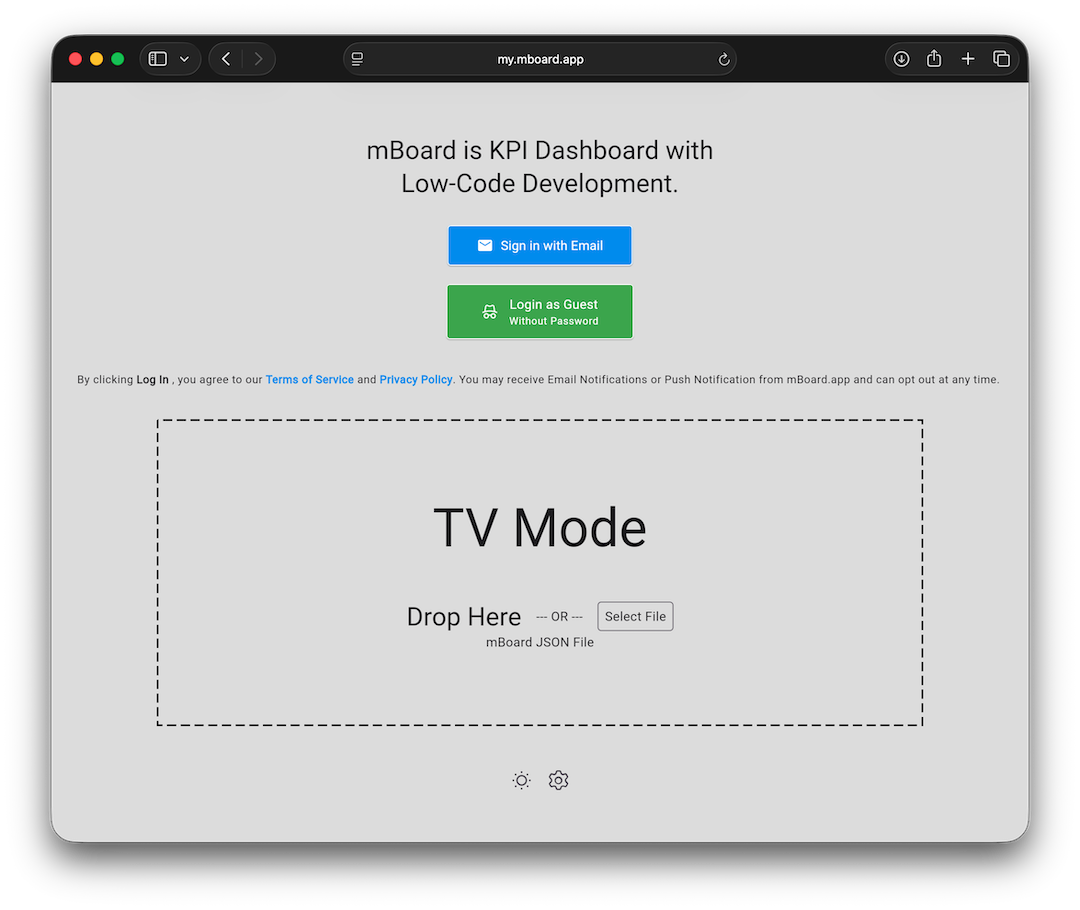Open the Downloads icon in the toolbar
1080x910 pixels.
tap(901, 59)
